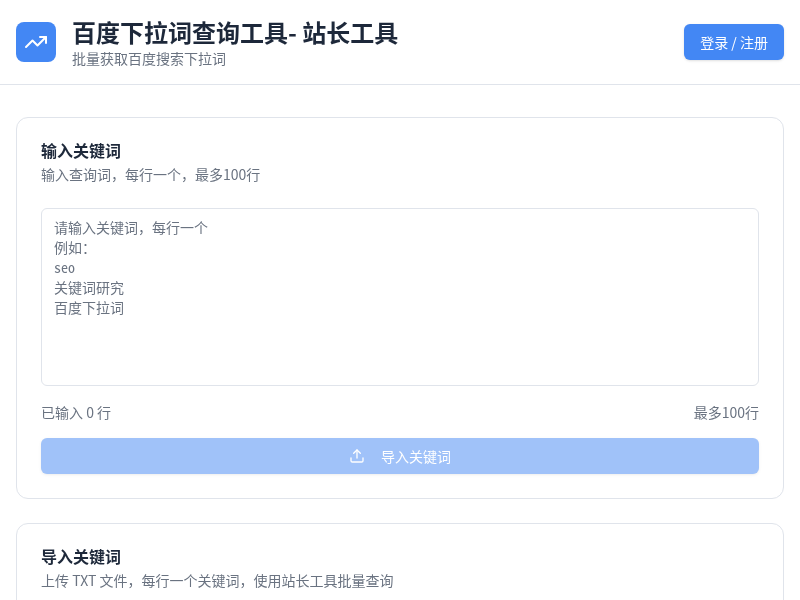
Task: Click the hint 输入查询词，每行一个，最多100行
Action: coord(150,175)
